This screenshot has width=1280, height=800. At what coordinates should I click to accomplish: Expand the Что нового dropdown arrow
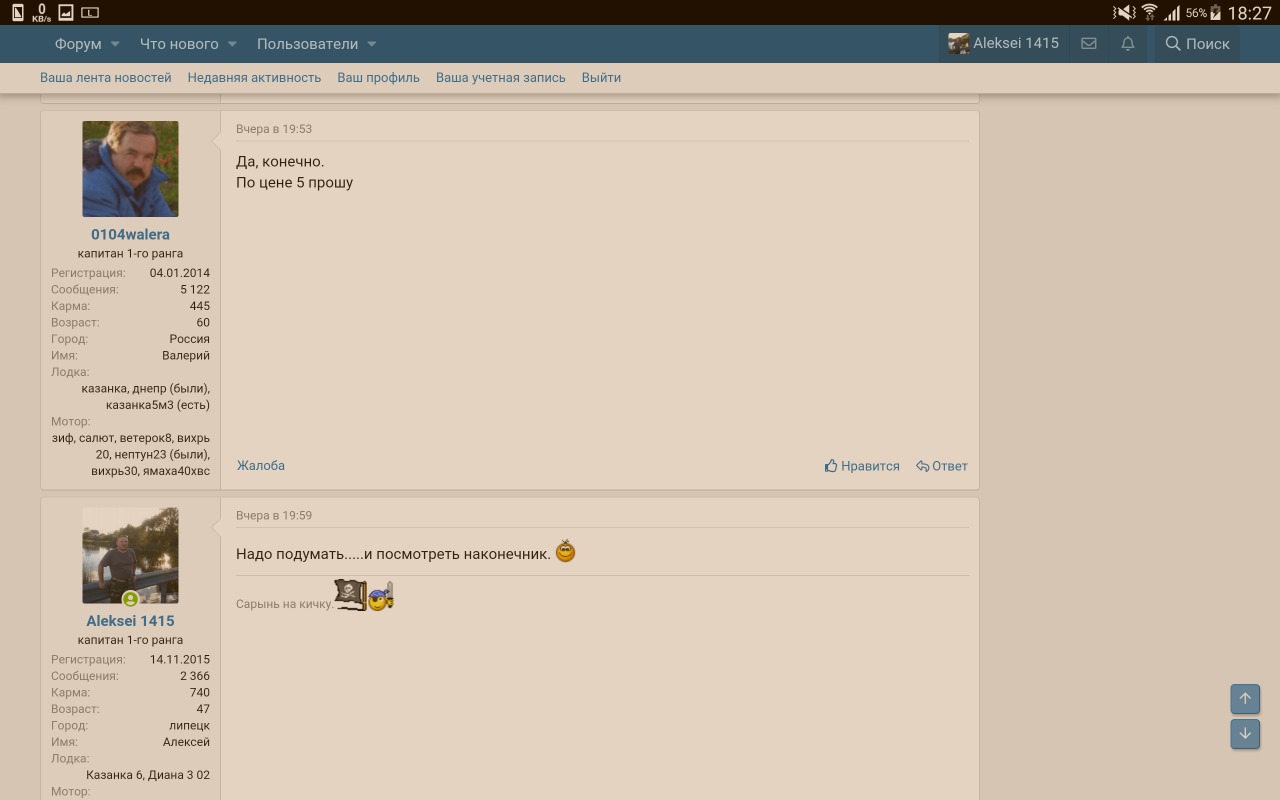pos(232,44)
